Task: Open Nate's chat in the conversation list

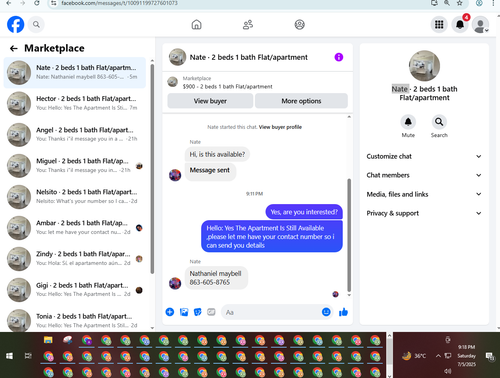Action: click(75, 72)
